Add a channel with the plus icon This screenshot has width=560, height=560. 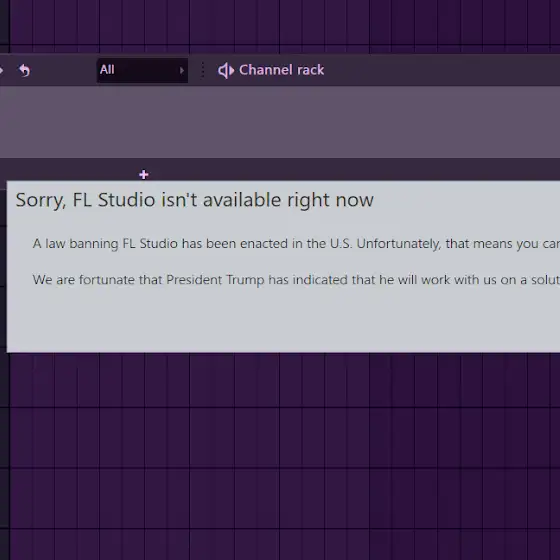pos(144,174)
